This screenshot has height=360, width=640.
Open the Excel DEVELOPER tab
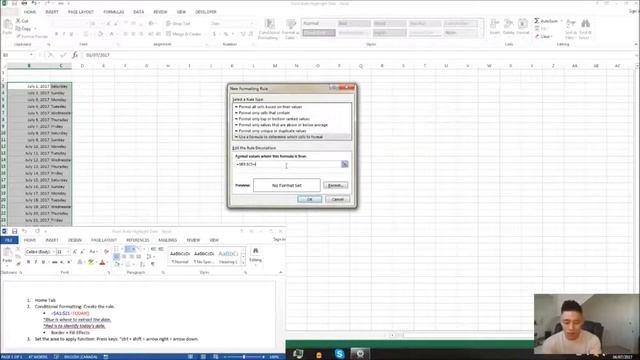point(206,12)
